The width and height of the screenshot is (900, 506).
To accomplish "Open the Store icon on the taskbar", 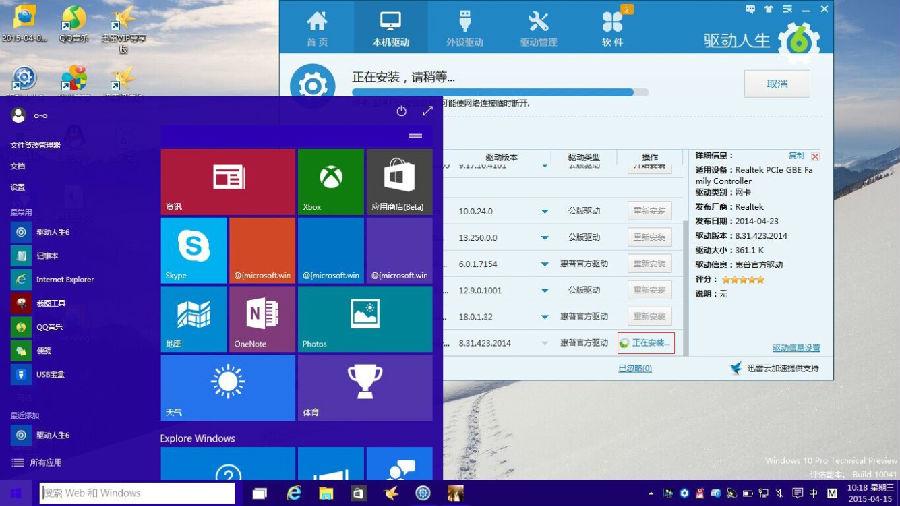I will click(x=358, y=493).
